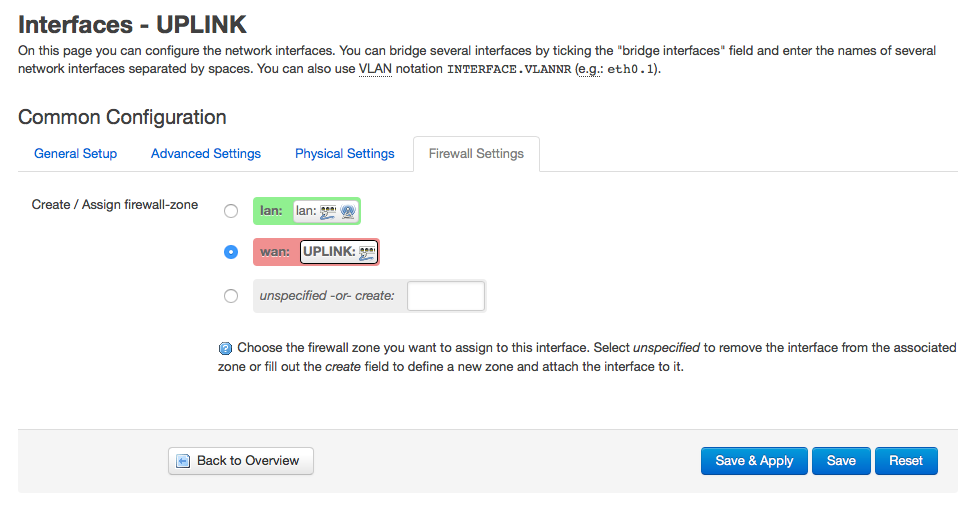The image size is (973, 505).
Task: Select the Firewall Settings tab
Action: (476, 154)
